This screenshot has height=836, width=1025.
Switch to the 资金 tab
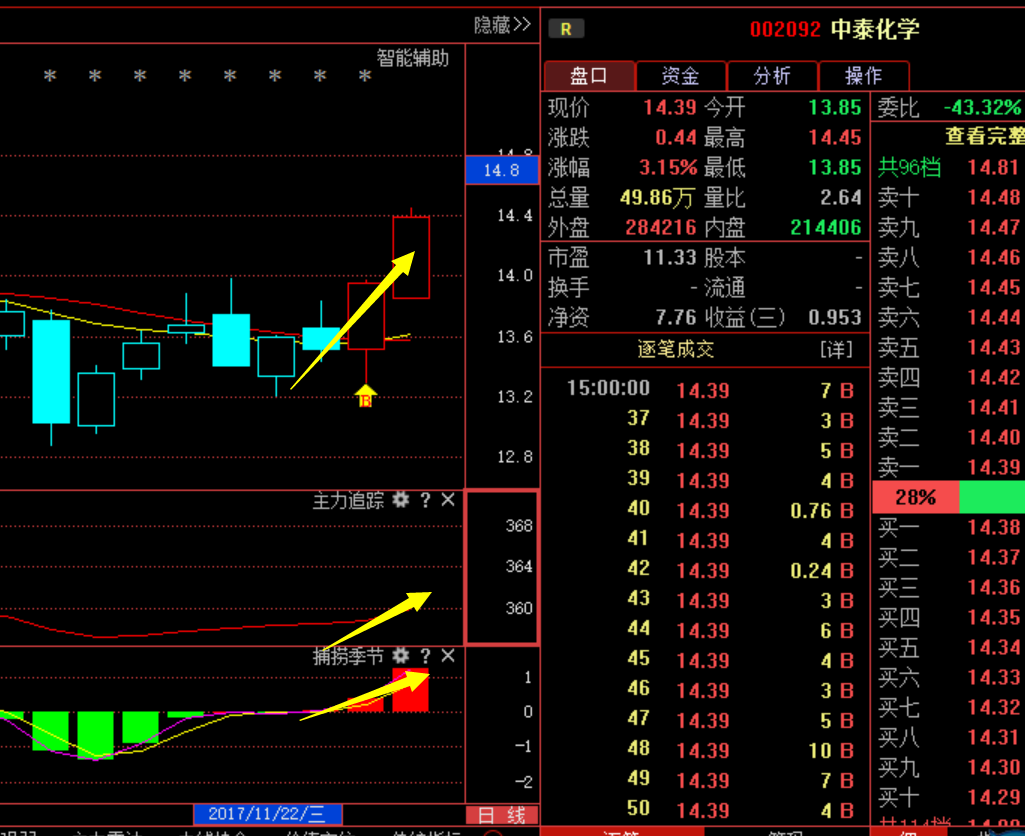[x=680, y=76]
